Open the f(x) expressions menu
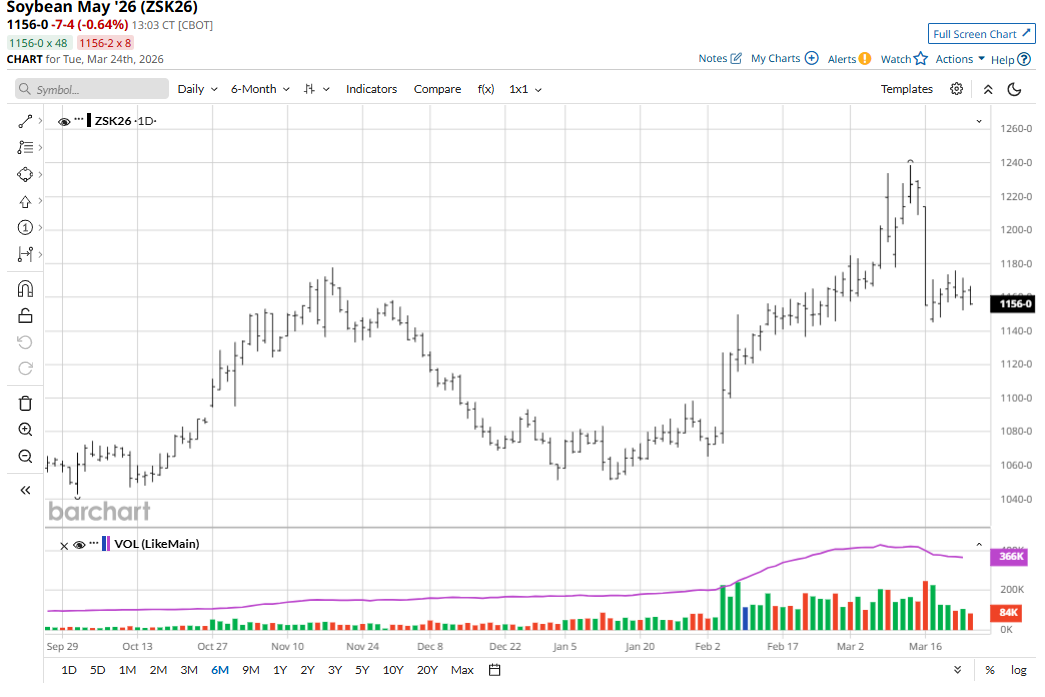This screenshot has height=697, width=1045. pyautogui.click(x=486, y=89)
